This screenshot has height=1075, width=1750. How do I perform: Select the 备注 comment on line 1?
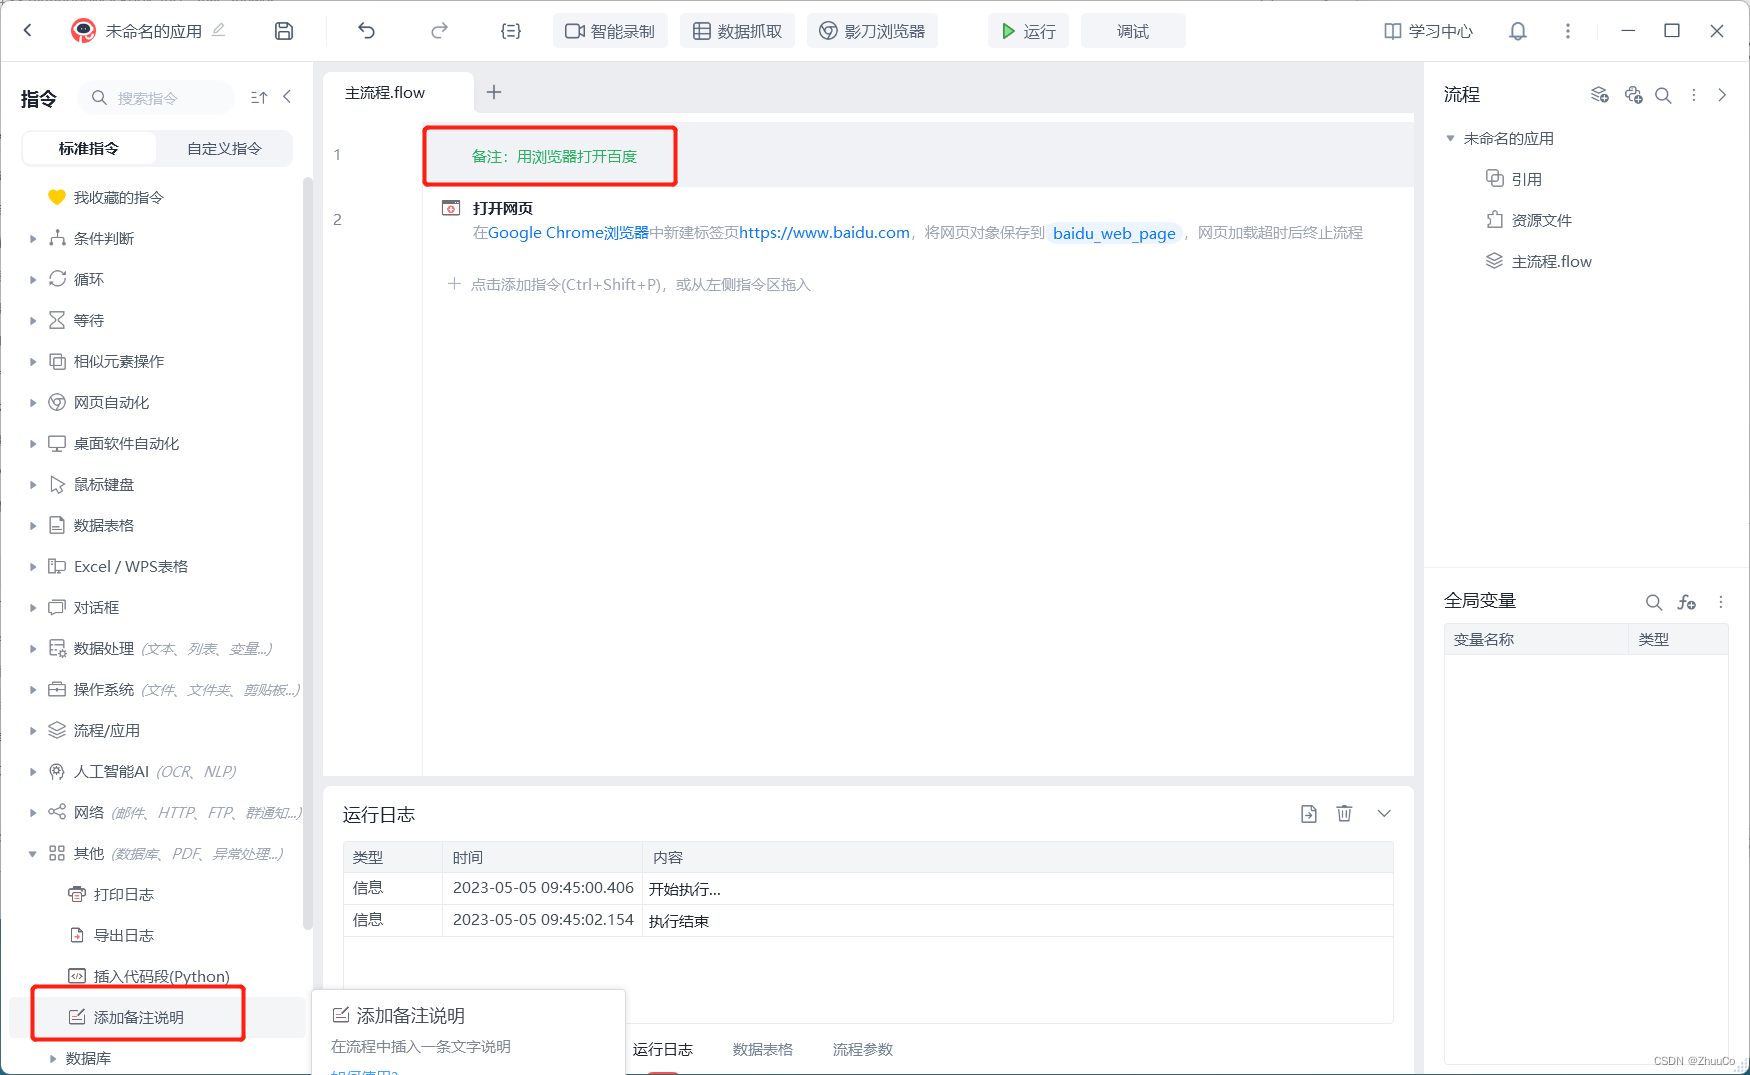tap(554, 156)
